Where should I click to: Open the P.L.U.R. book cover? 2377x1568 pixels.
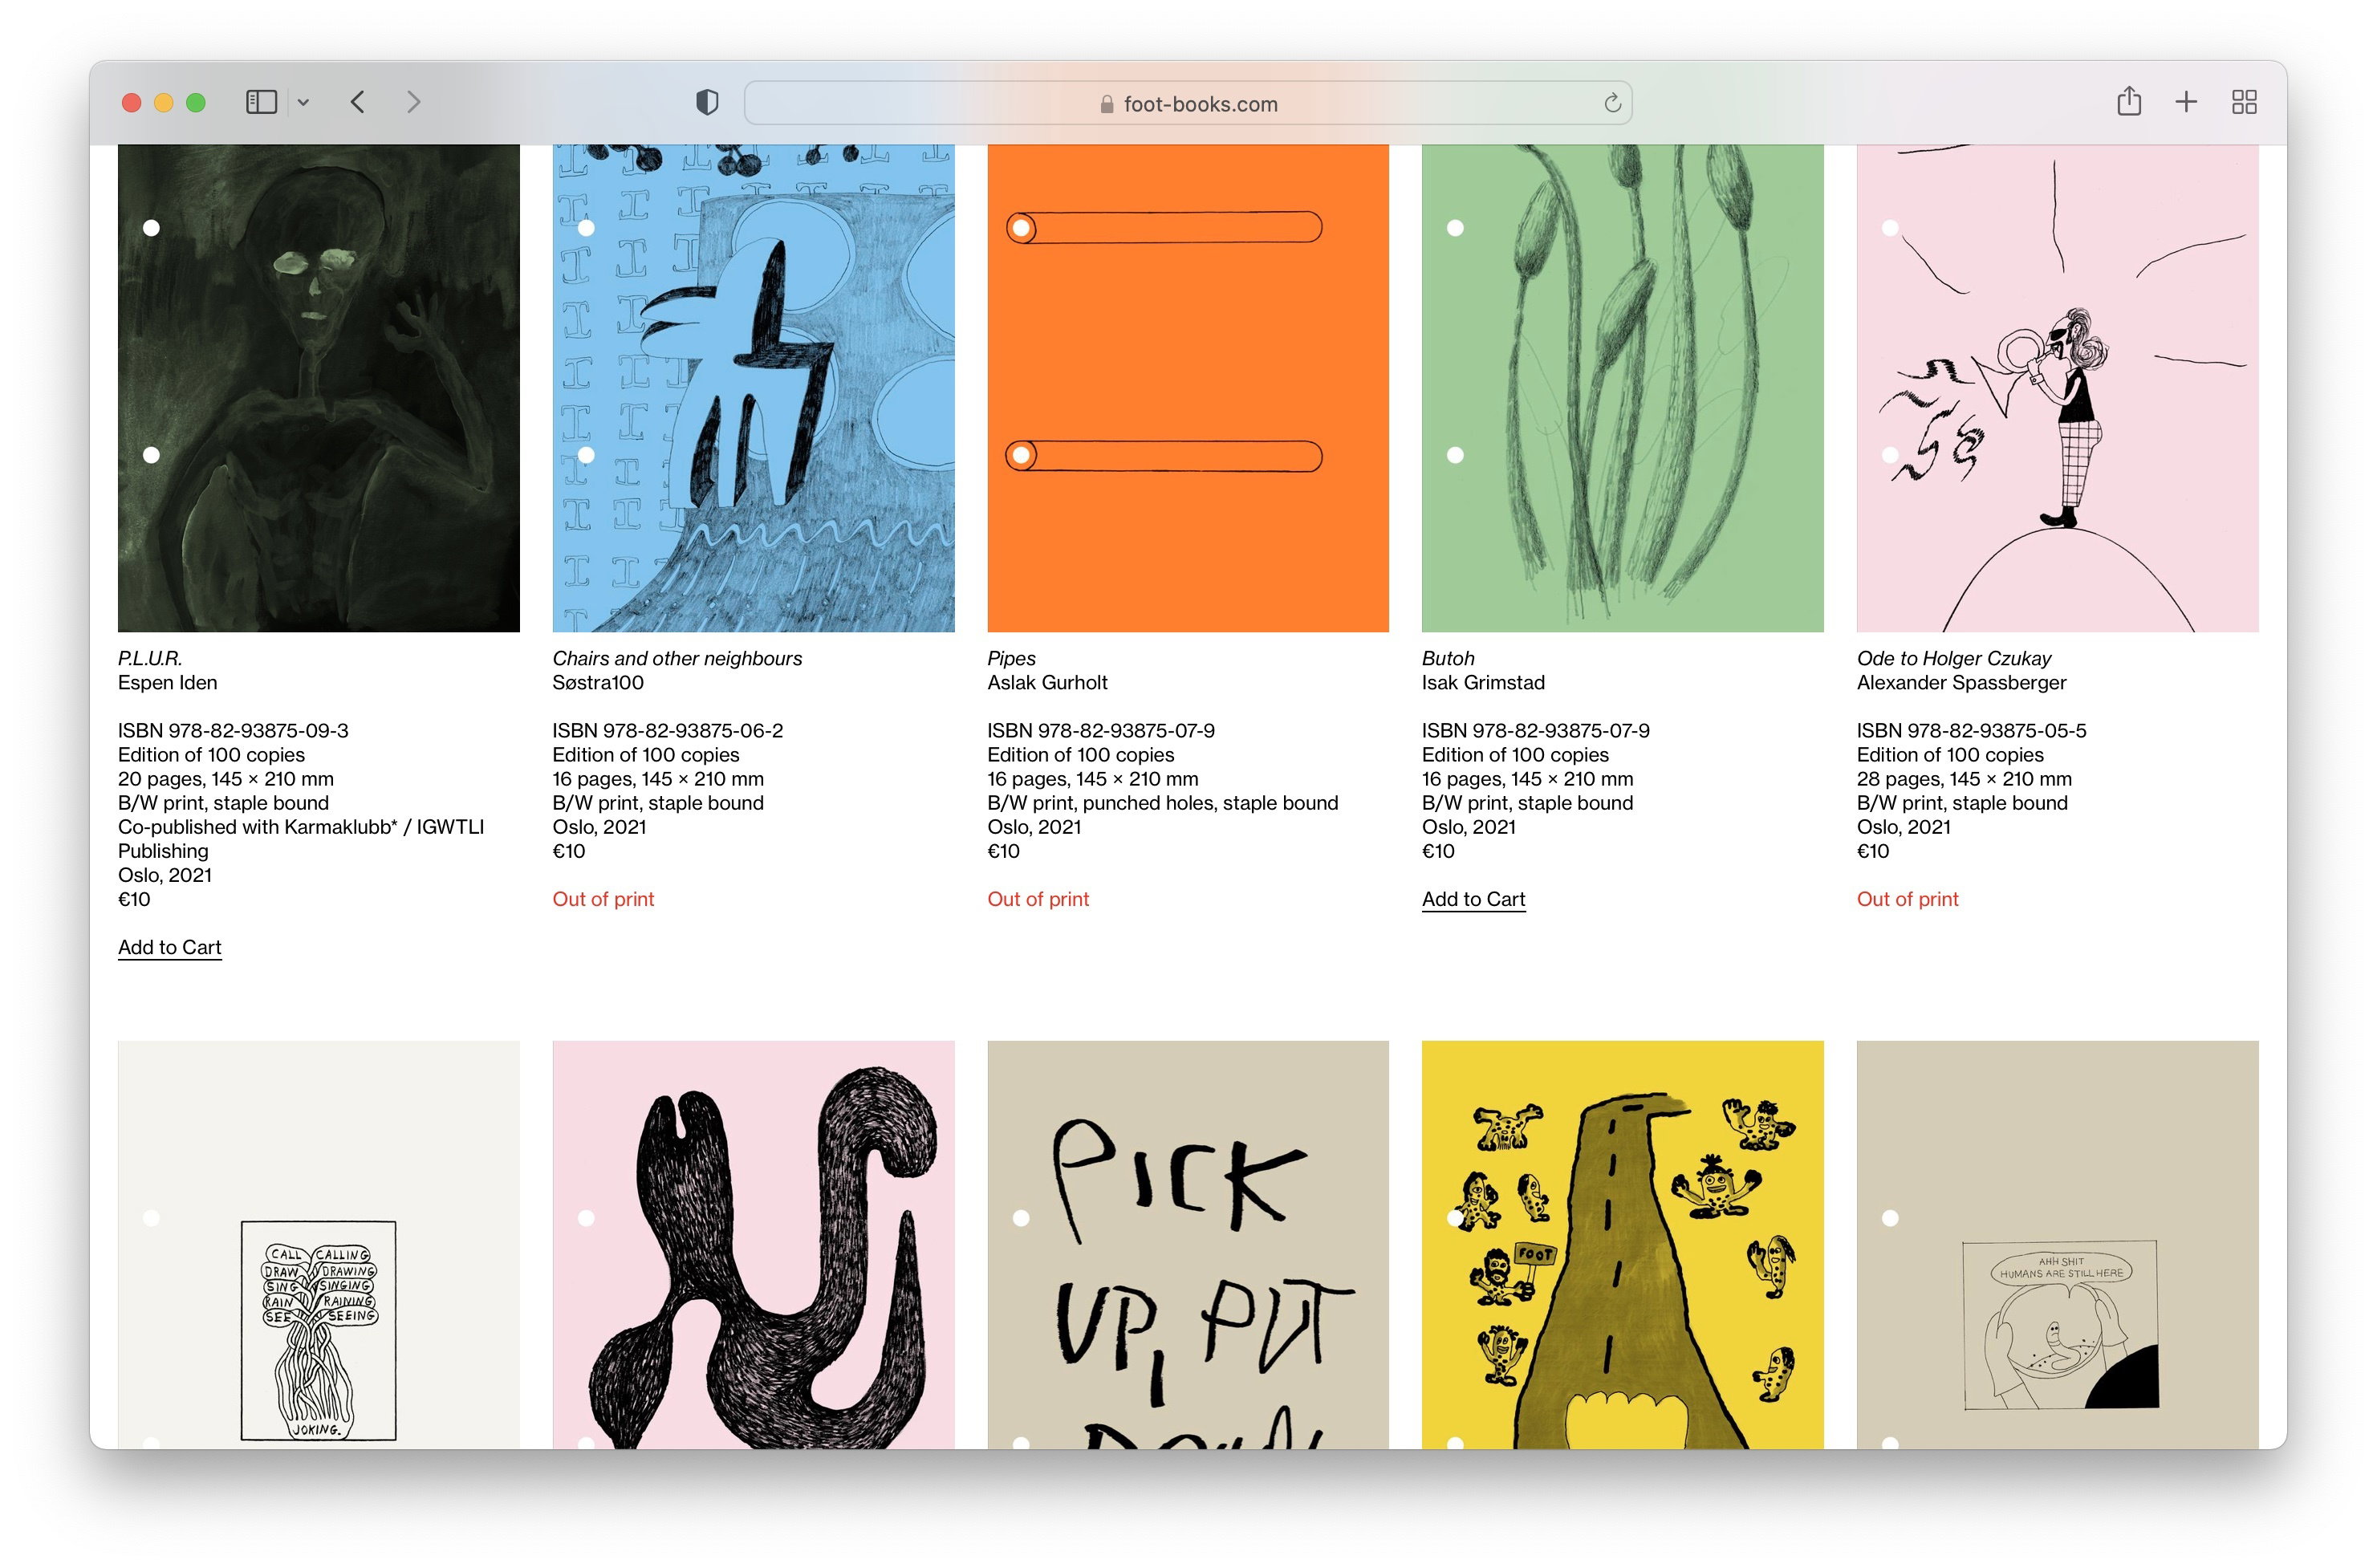319,388
